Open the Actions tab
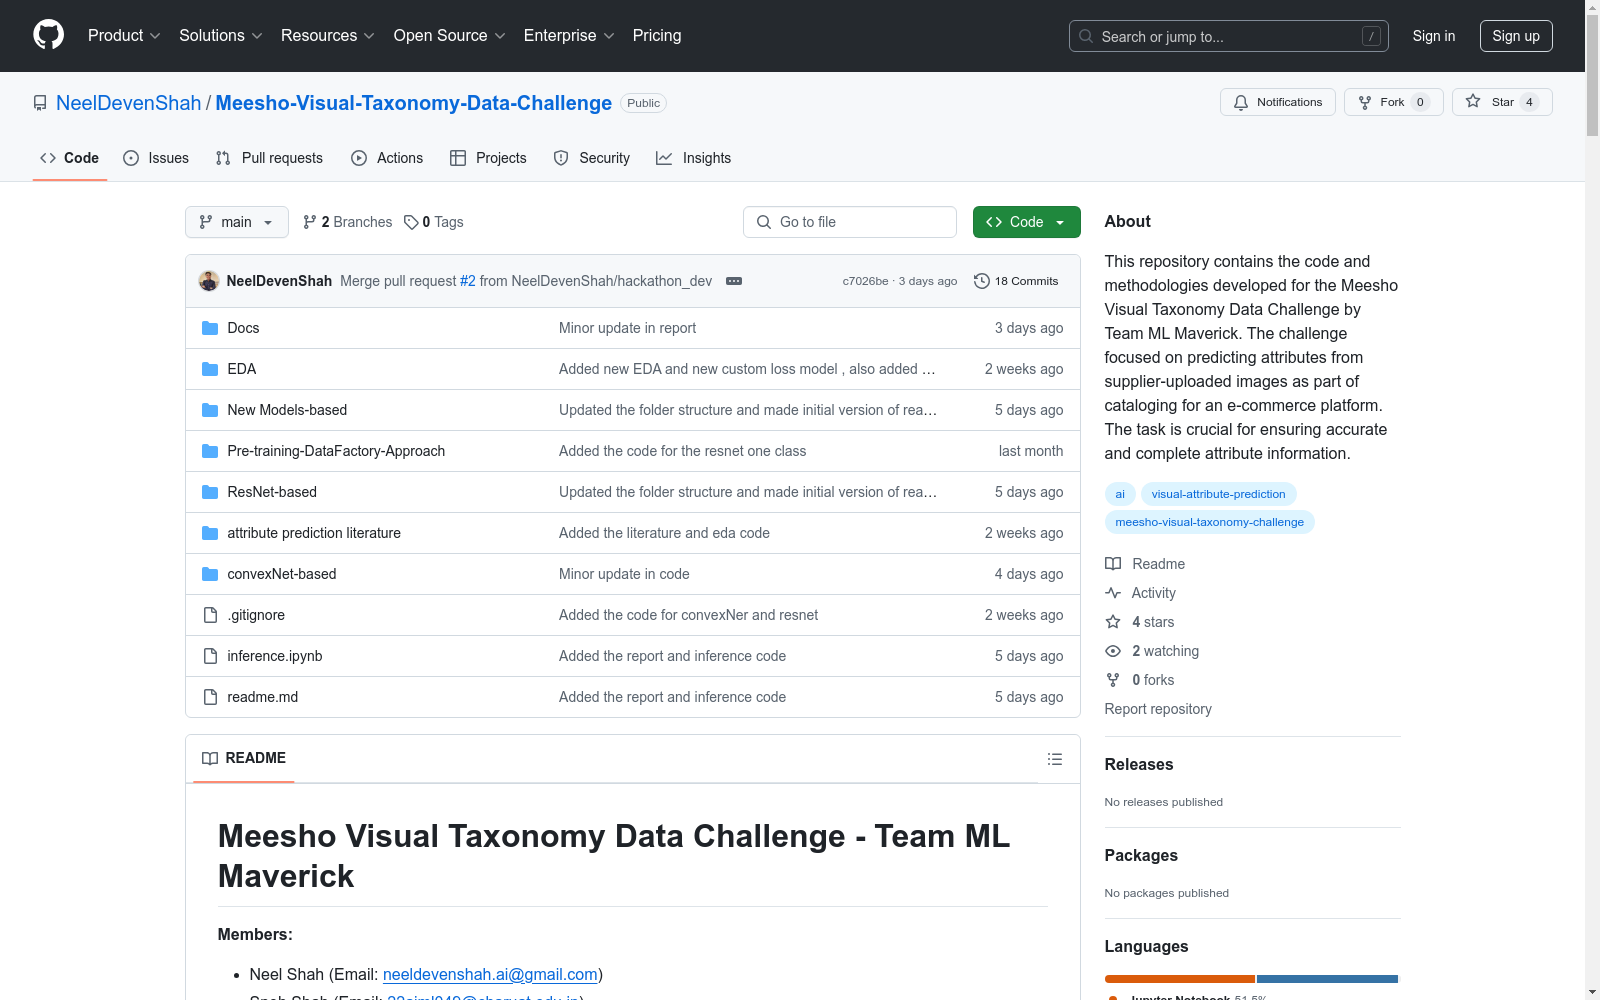This screenshot has height=1000, width=1600. (387, 158)
